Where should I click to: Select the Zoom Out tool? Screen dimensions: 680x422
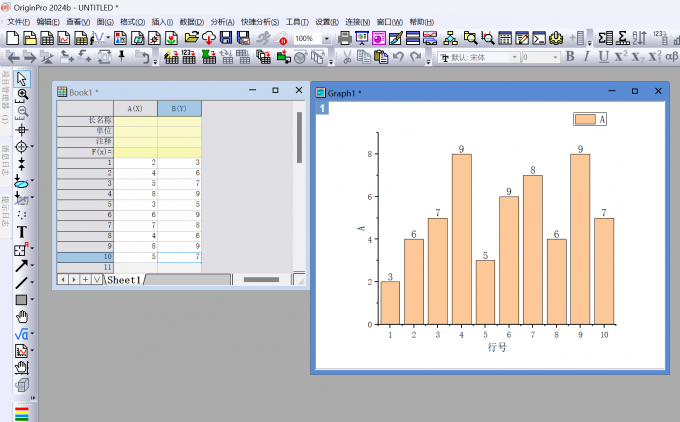22,112
